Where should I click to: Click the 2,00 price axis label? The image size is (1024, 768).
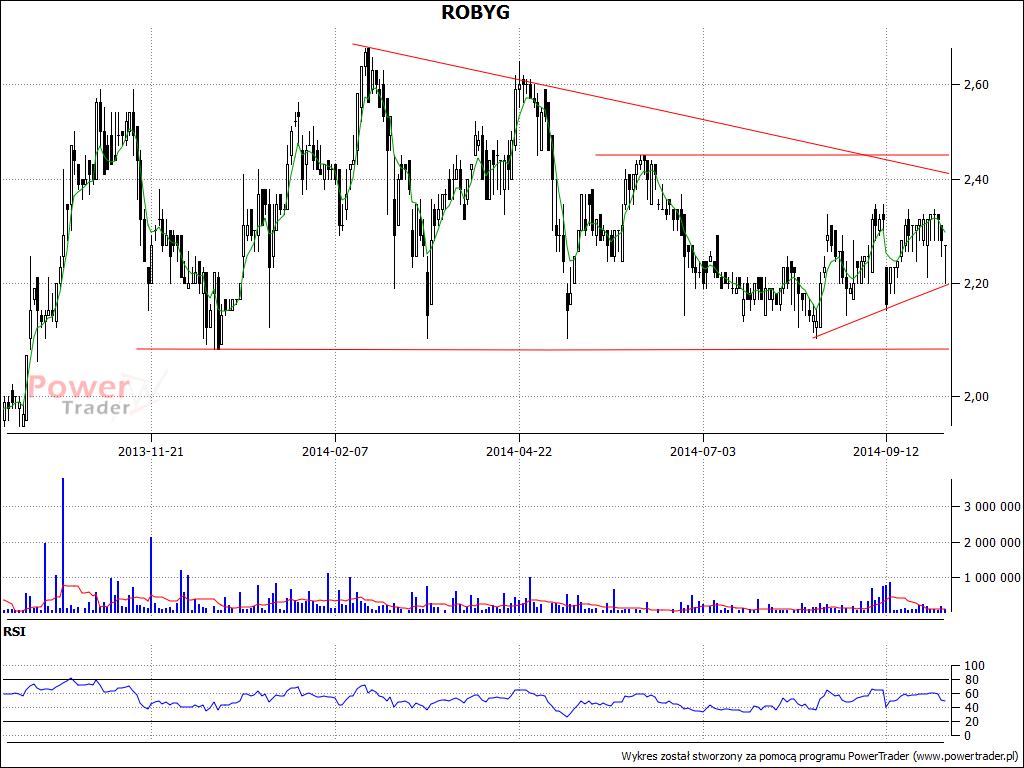(x=976, y=396)
